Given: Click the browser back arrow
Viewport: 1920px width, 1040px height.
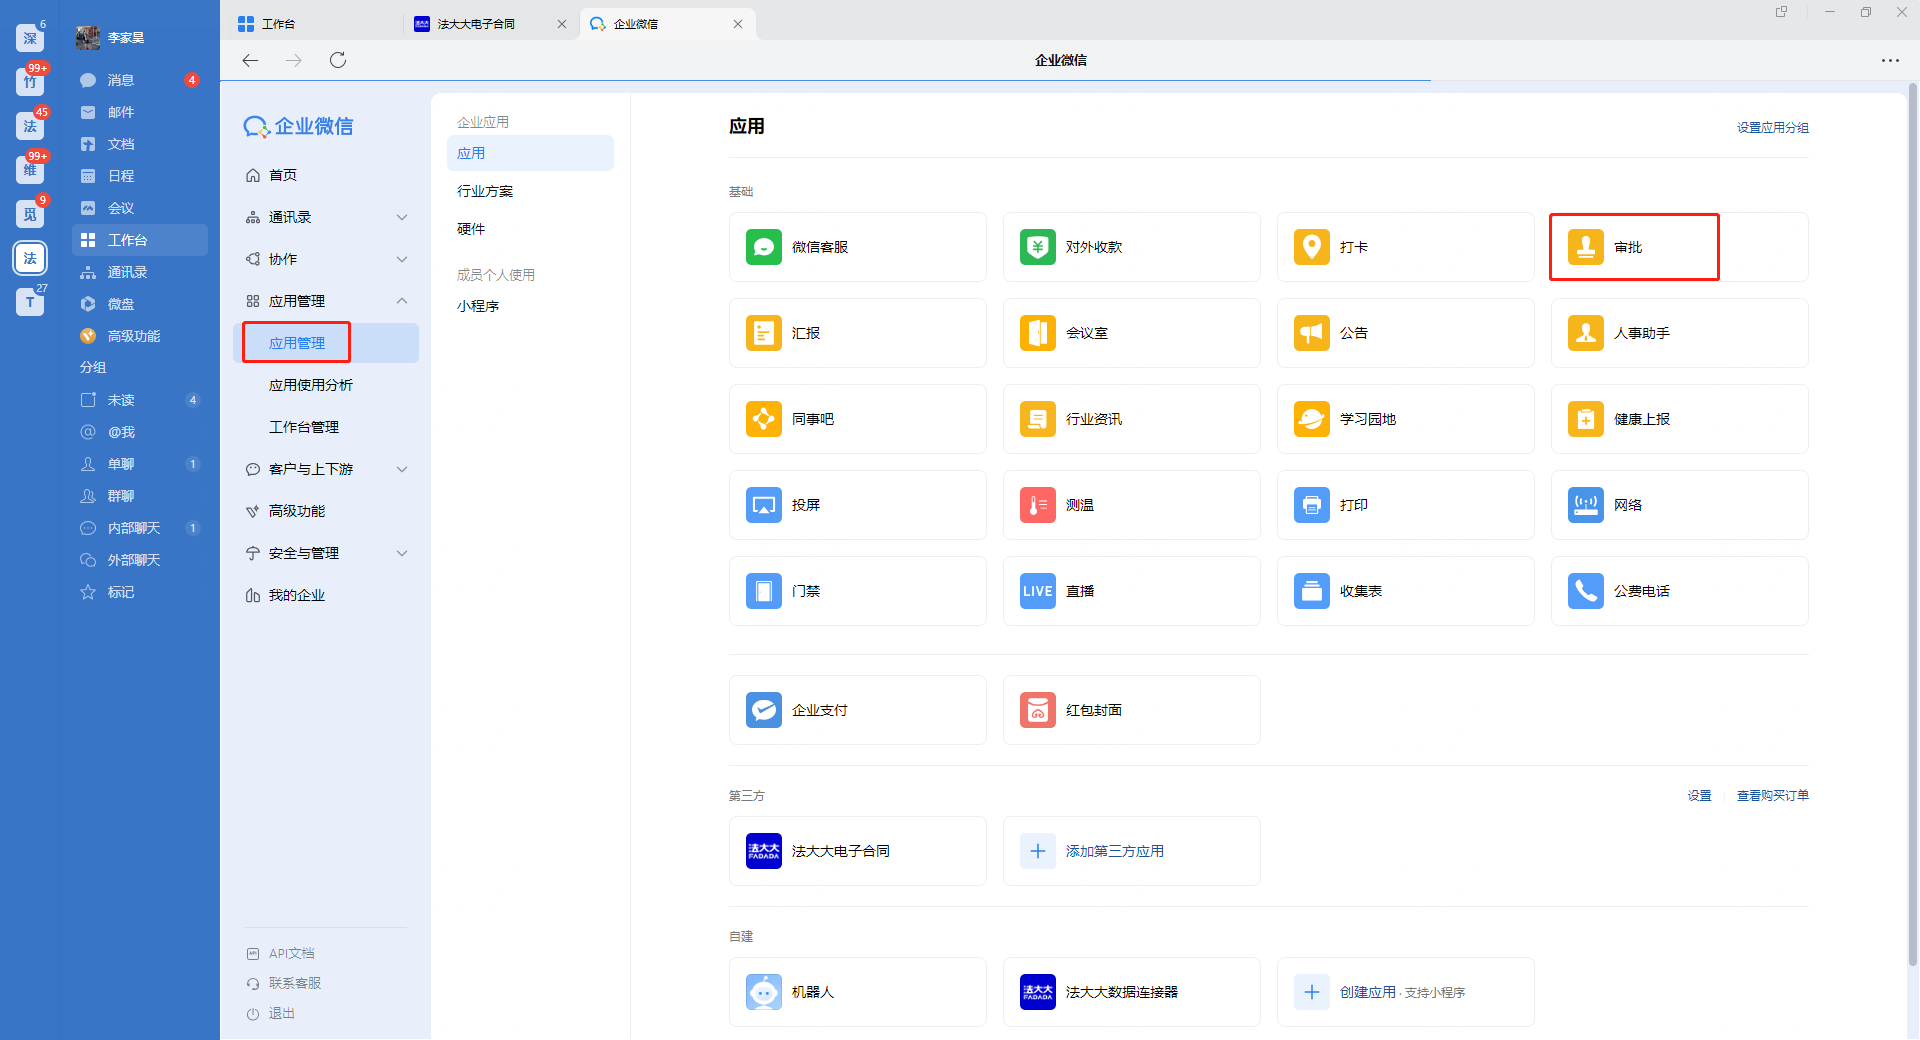Looking at the screenshot, I should tap(250, 61).
